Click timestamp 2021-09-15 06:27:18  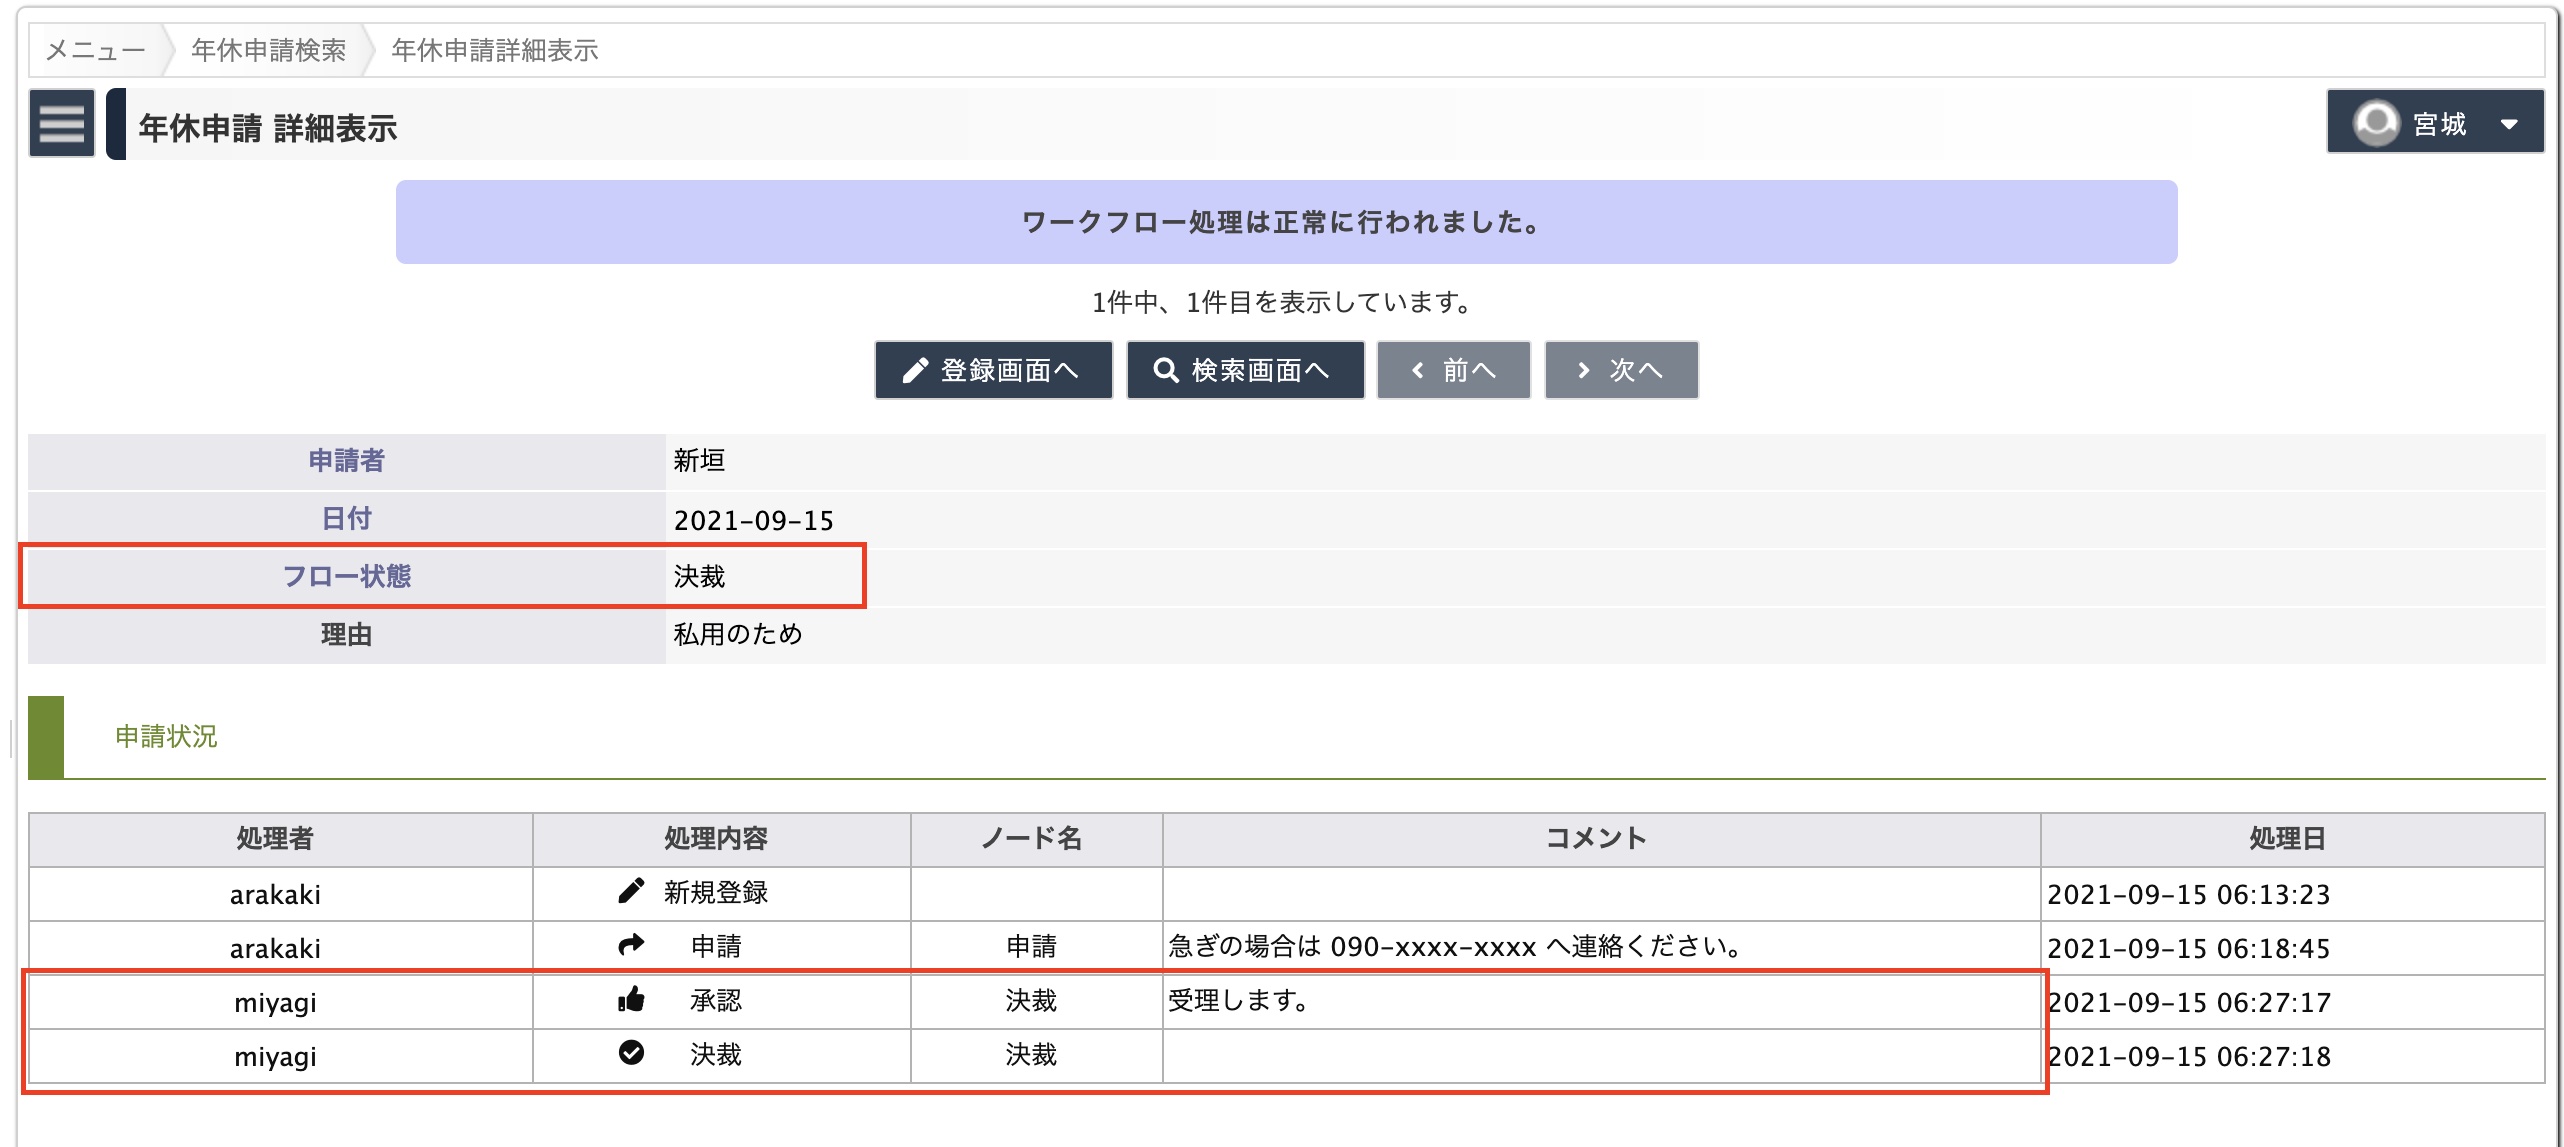tap(2189, 1056)
